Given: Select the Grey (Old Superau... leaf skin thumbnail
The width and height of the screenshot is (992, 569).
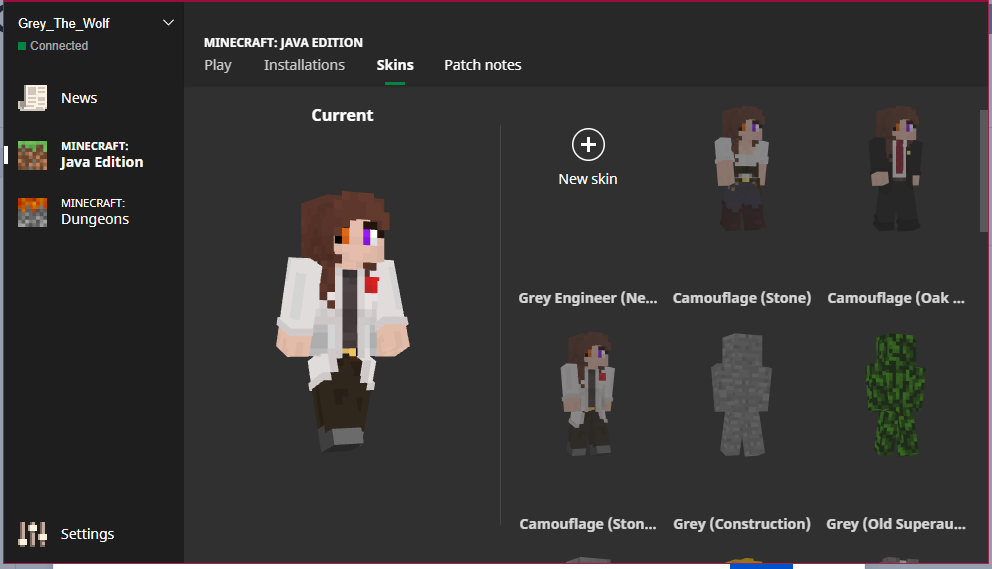Looking at the screenshot, I should (896, 394).
